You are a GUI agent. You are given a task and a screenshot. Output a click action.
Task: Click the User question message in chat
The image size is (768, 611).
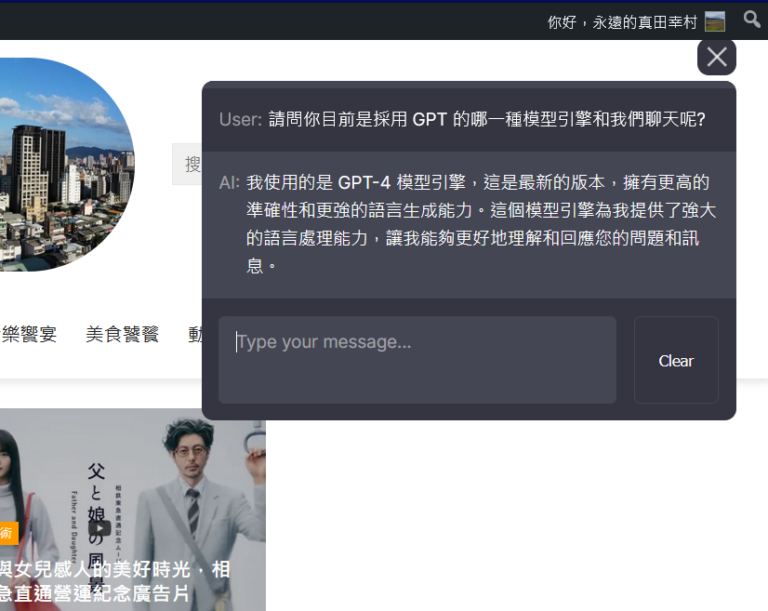click(x=487, y=119)
